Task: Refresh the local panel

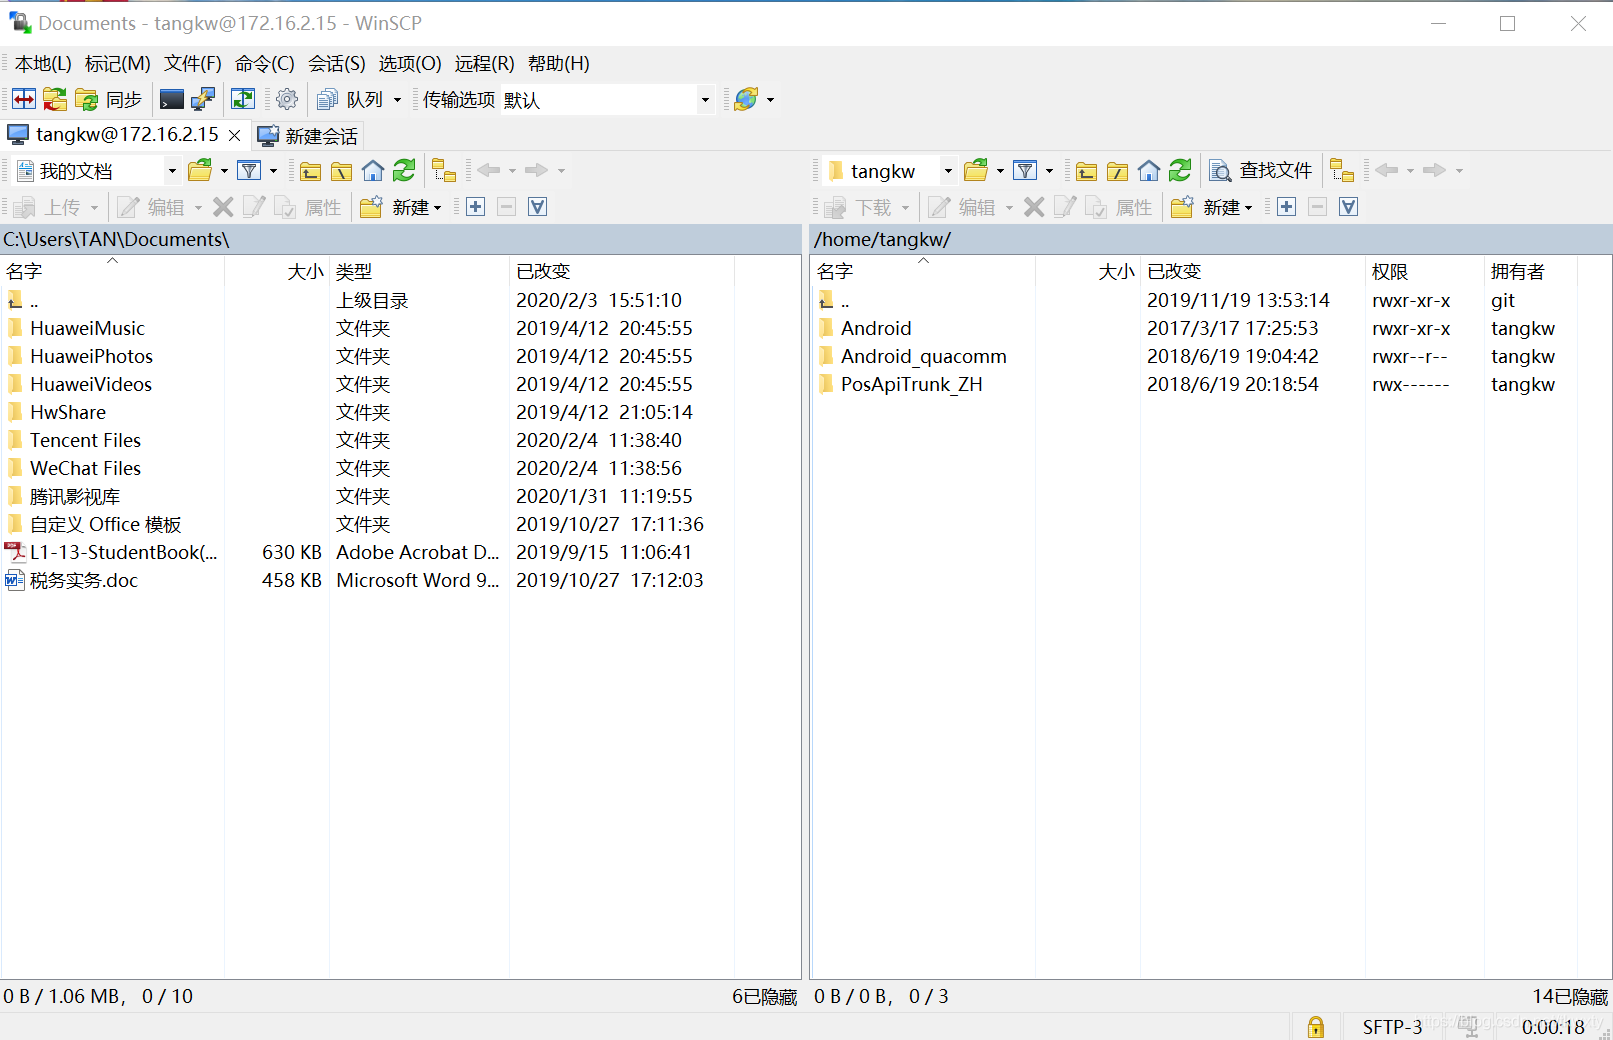Action: pyautogui.click(x=404, y=171)
